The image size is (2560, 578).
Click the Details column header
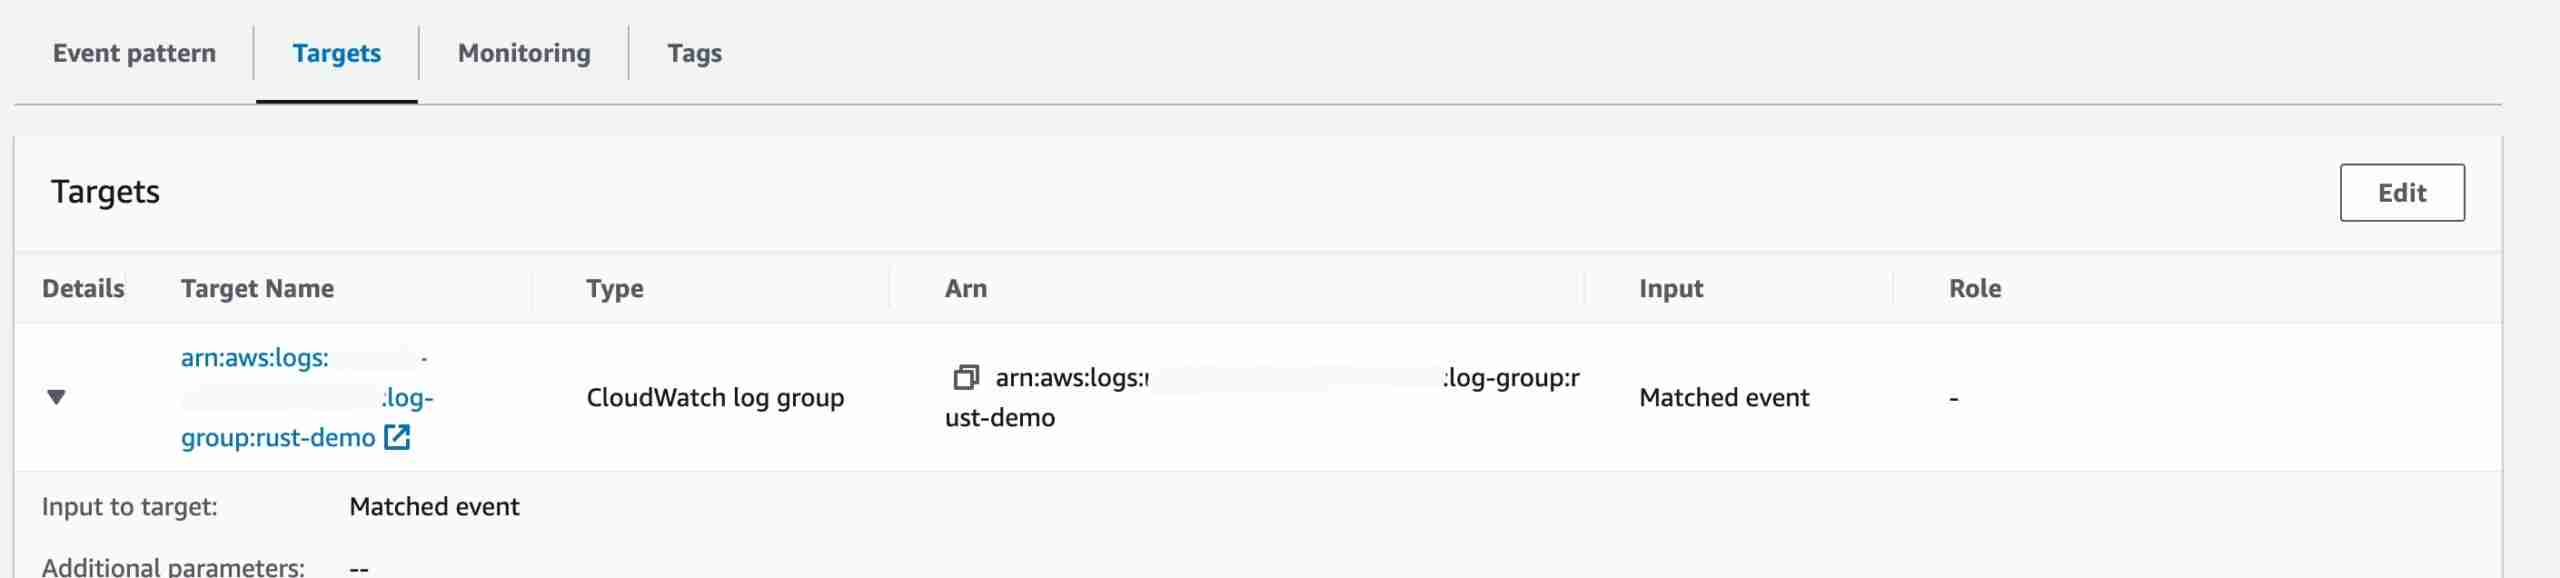click(83, 289)
